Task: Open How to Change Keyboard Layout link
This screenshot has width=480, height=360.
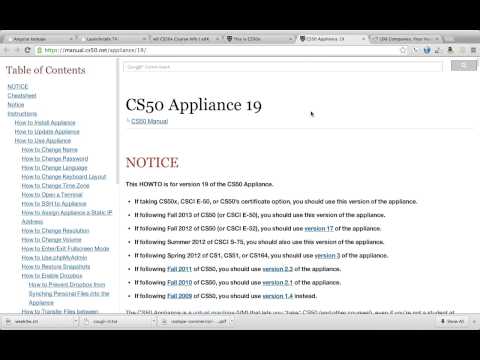Action: [x=64, y=177]
